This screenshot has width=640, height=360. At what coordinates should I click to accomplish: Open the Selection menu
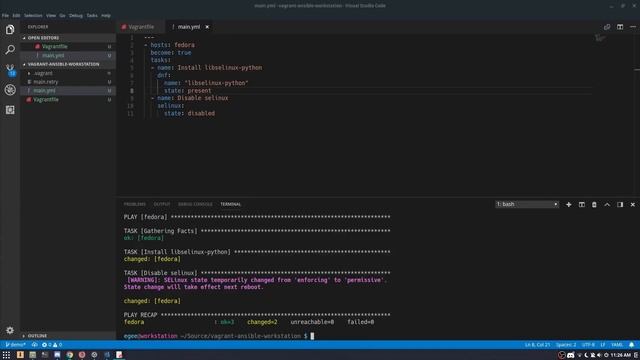tap(33, 16)
